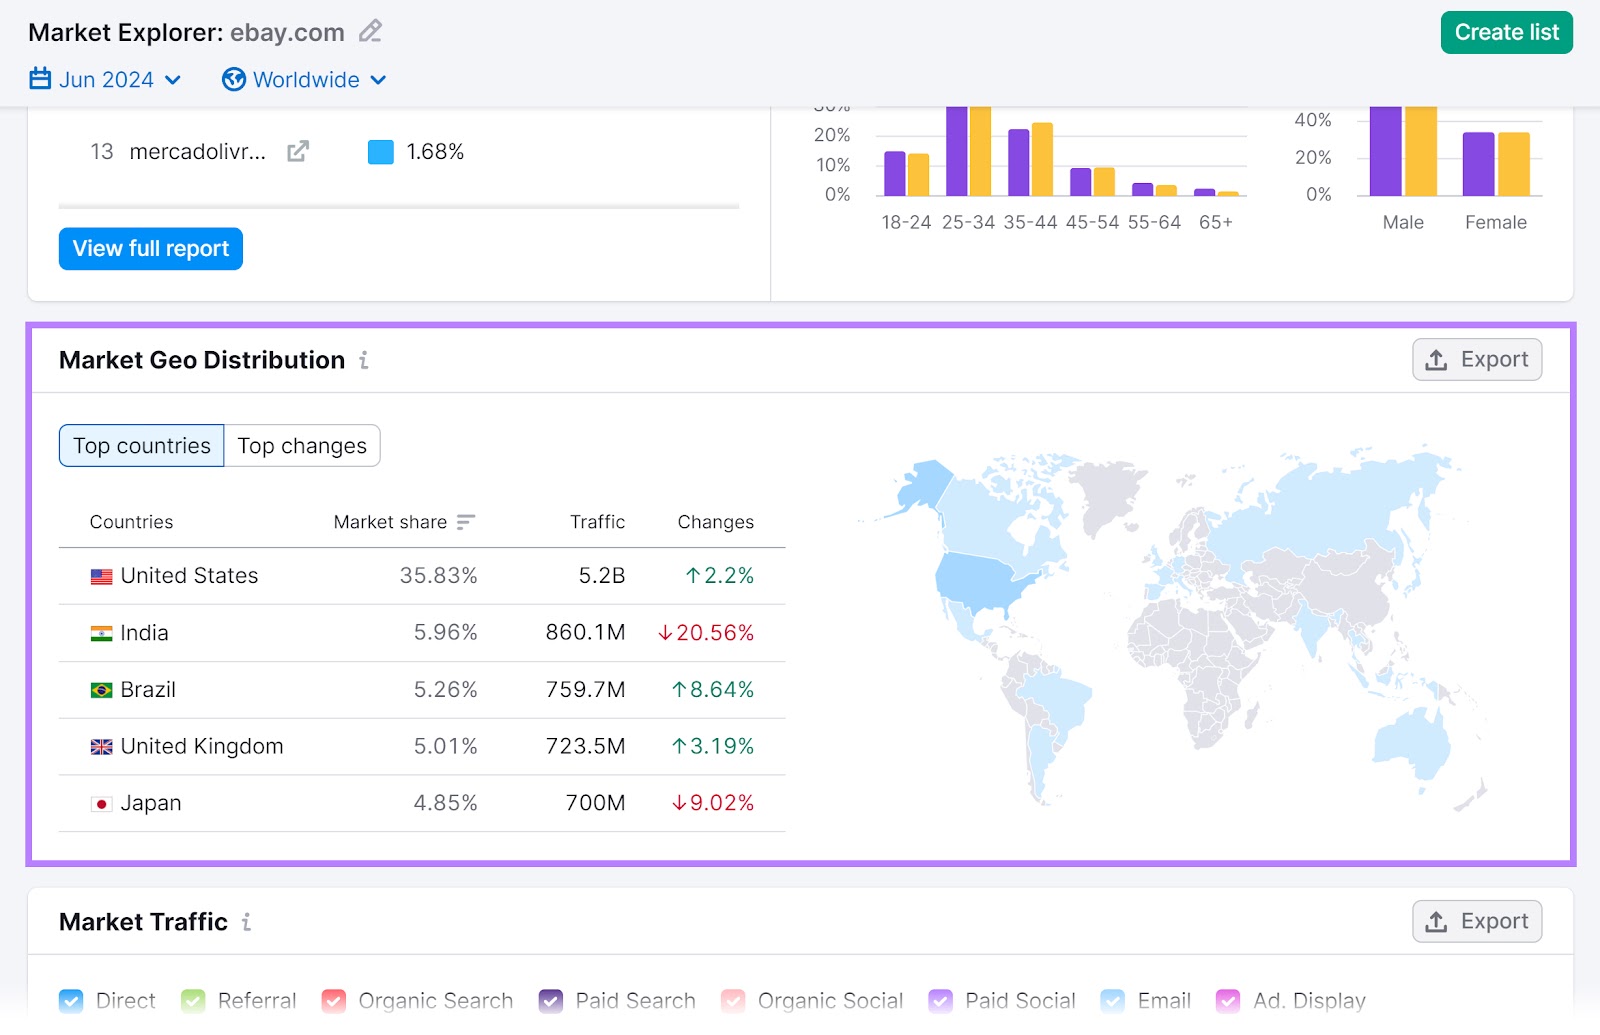The image size is (1600, 1035).
Task: Open the calendar icon for Jun 2024
Action: [x=40, y=79]
